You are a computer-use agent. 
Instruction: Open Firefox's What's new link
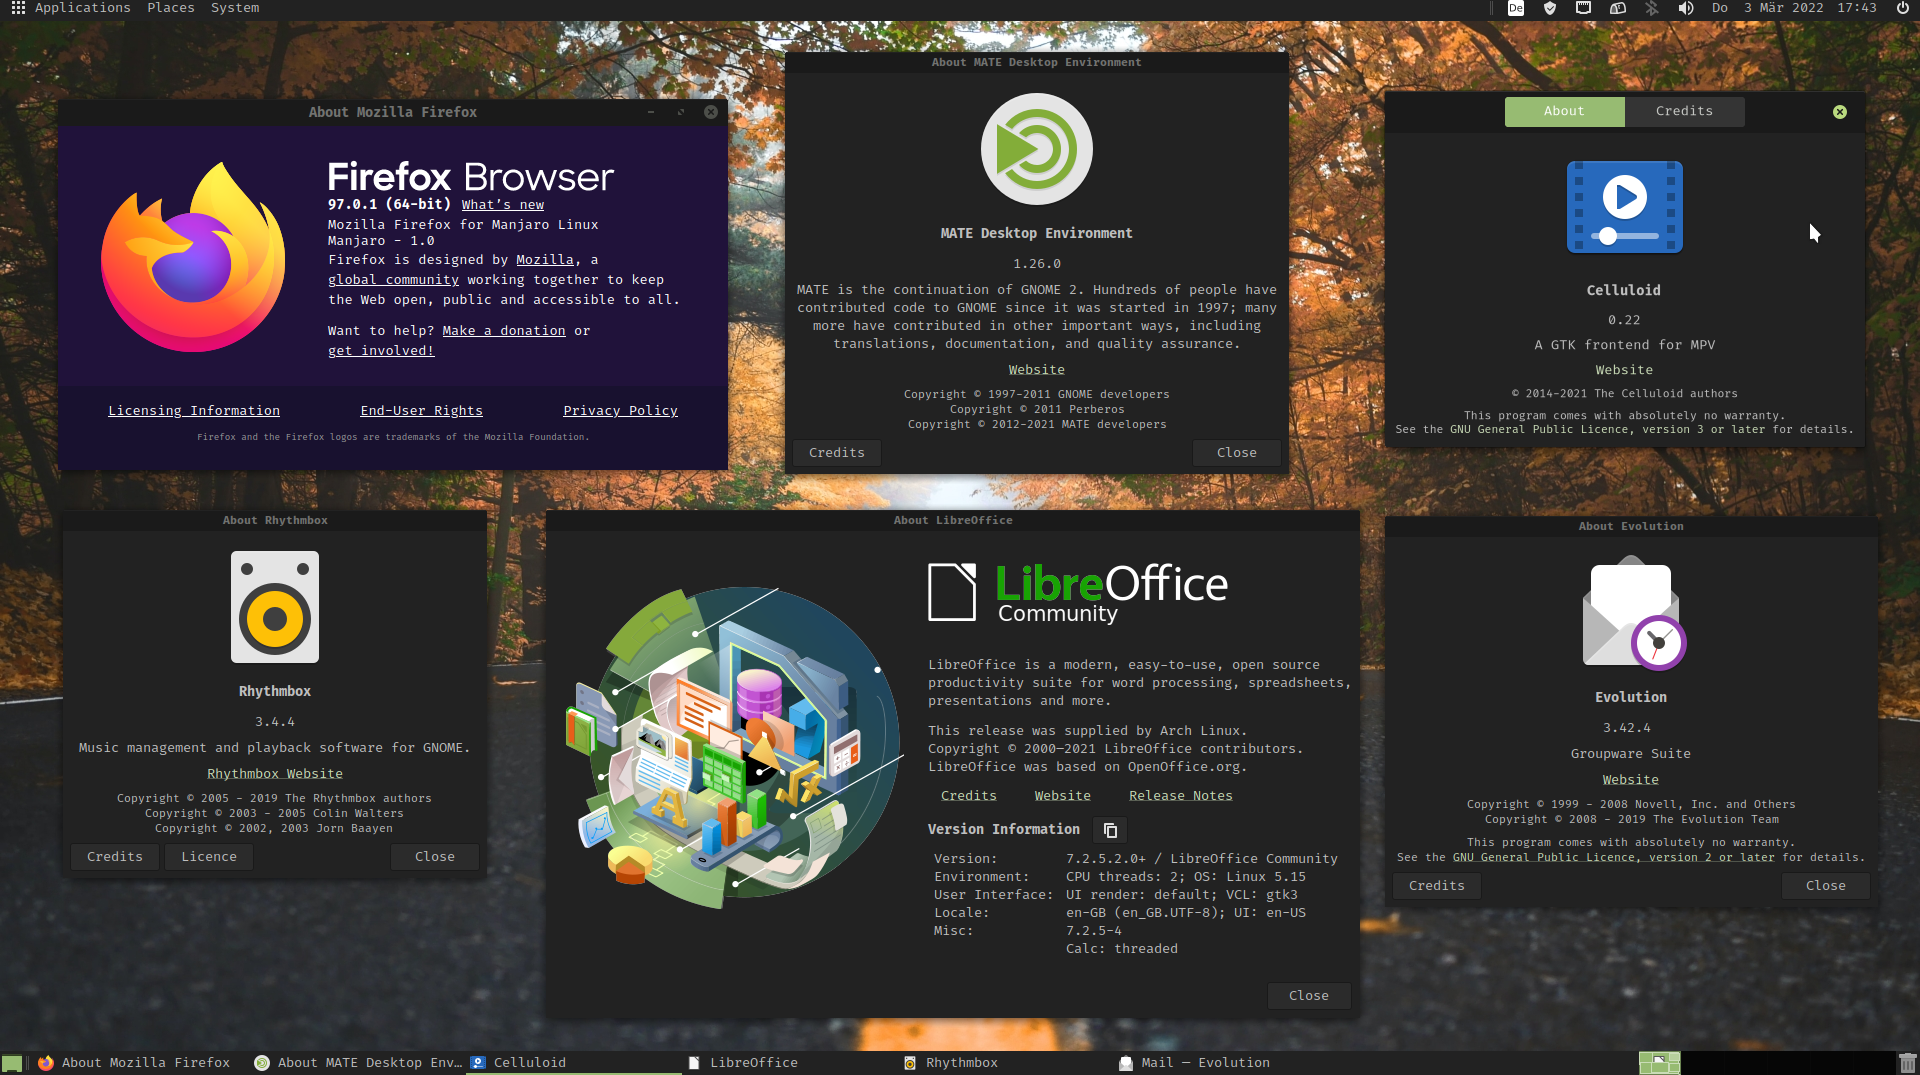pos(502,205)
